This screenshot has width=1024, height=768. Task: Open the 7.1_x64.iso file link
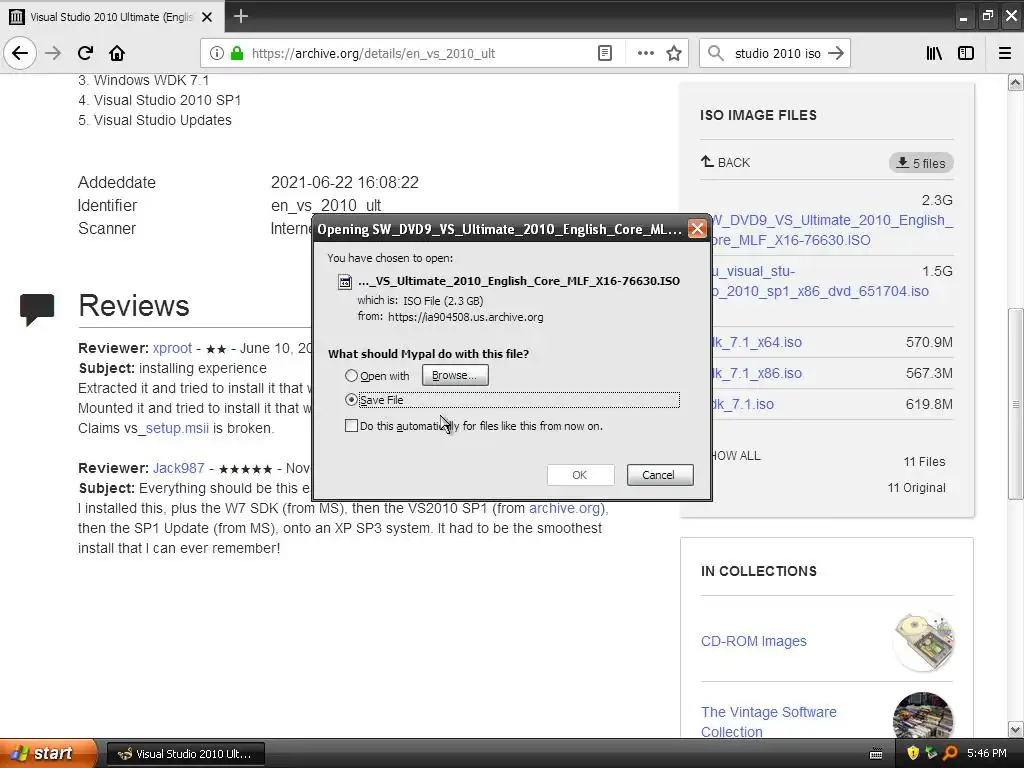click(x=756, y=342)
